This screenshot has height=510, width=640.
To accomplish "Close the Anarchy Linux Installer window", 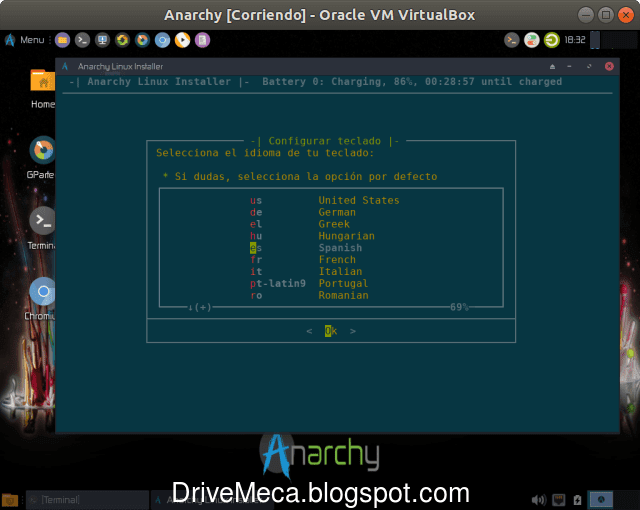I will click(609, 66).
